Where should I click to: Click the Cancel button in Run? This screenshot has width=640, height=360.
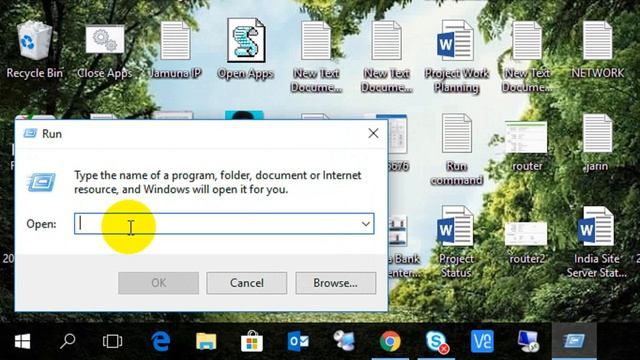247,283
